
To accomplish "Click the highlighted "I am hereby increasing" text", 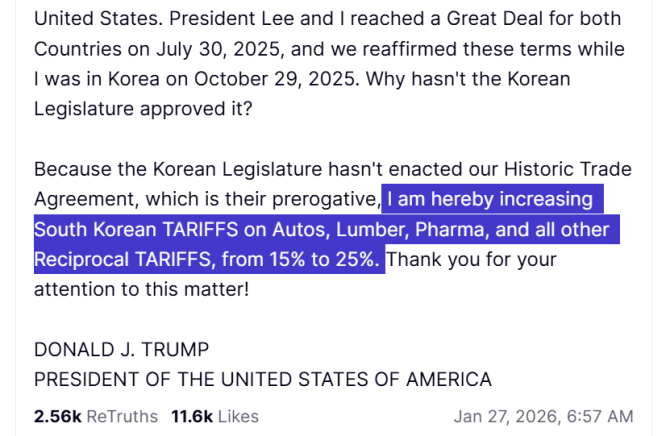I will pos(490,199).
